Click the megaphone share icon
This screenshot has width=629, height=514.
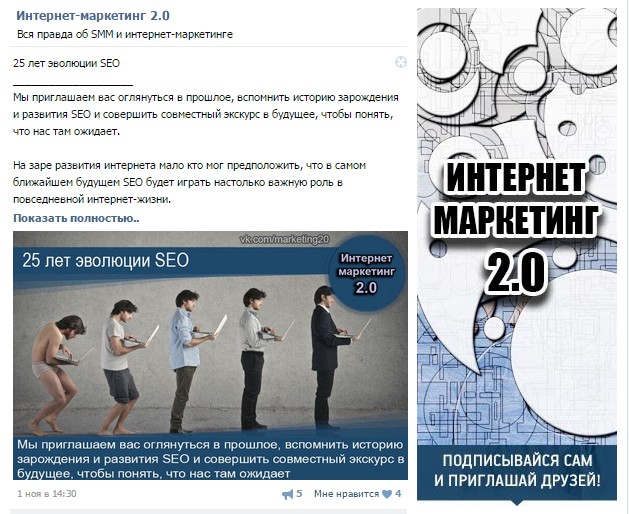(287, 494)
